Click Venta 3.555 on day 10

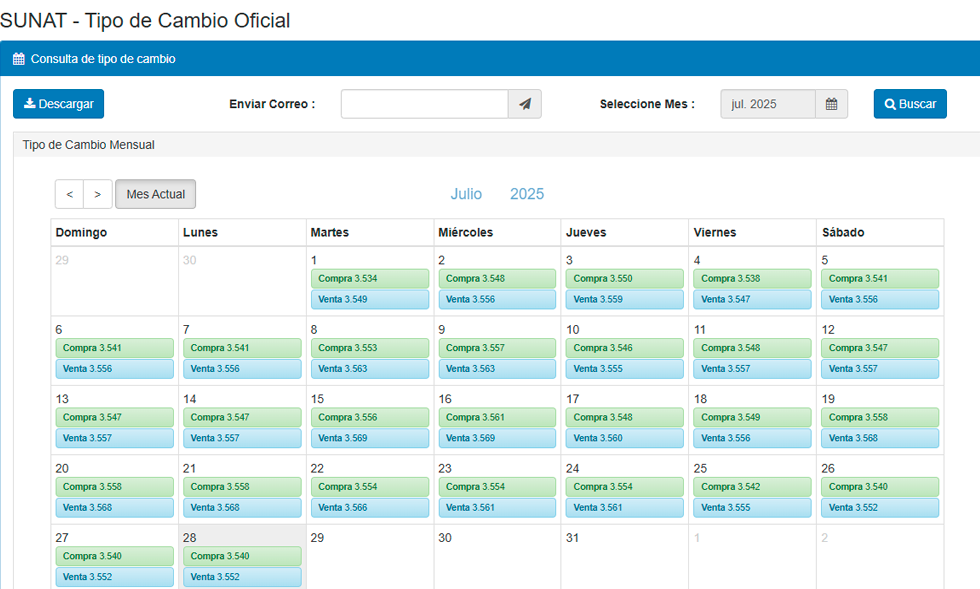coord(624,368)
